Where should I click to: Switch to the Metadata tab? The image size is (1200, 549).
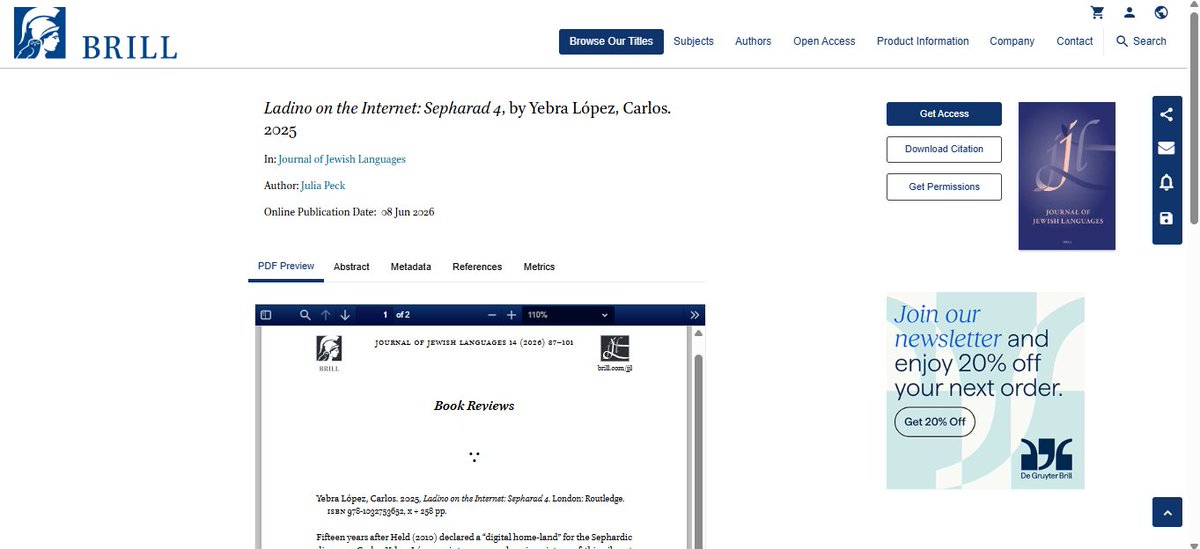point(411,267)
